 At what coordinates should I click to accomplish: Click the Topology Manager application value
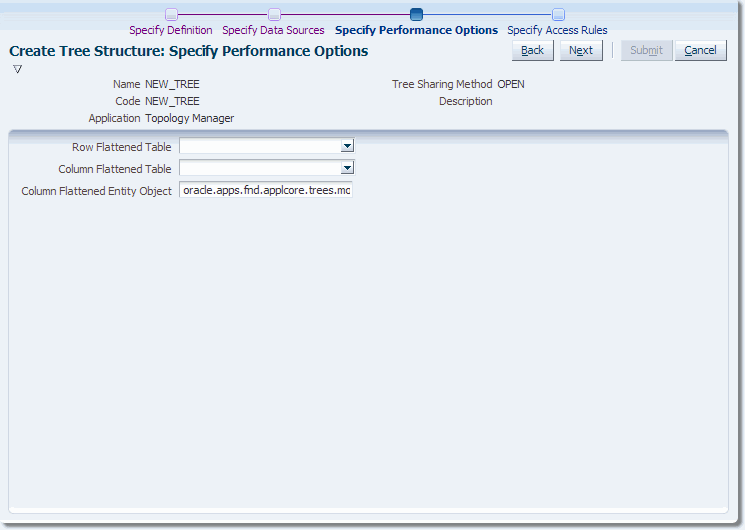tap(190, 118)
